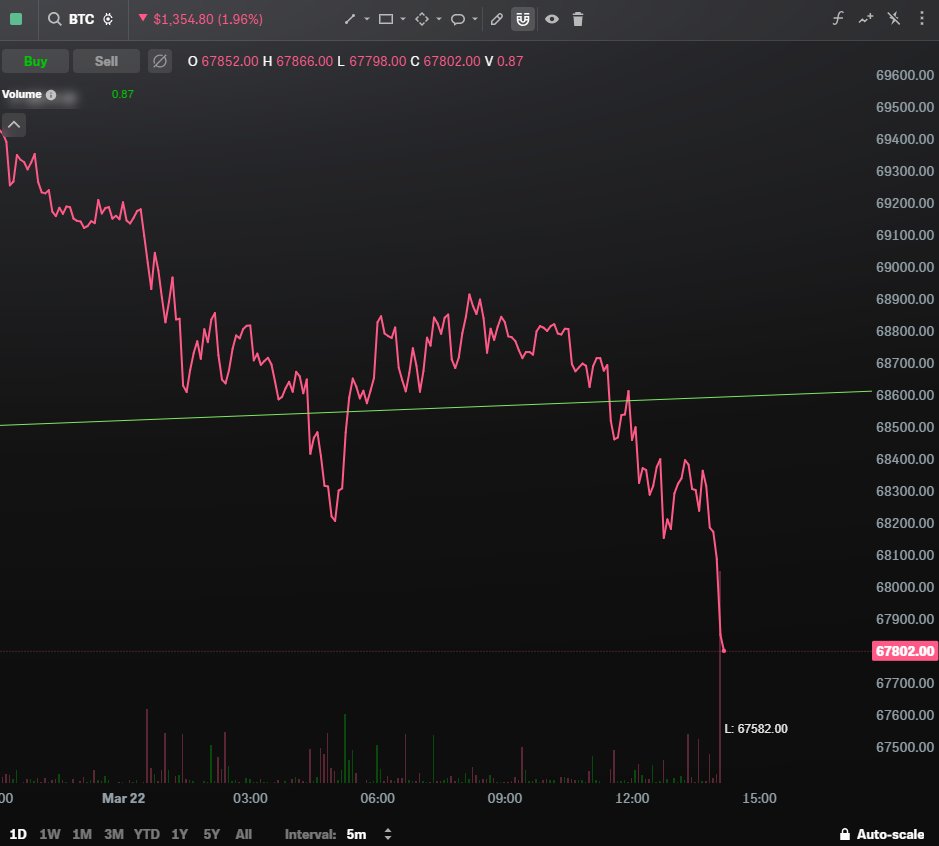
Task: Toggle the Auto-scale lock
Action: [x=882, y=834]
